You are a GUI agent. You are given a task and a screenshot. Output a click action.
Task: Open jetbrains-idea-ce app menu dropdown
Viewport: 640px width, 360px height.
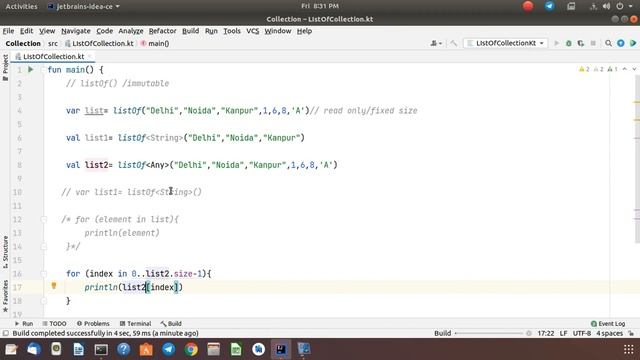(x=84, y=7)
